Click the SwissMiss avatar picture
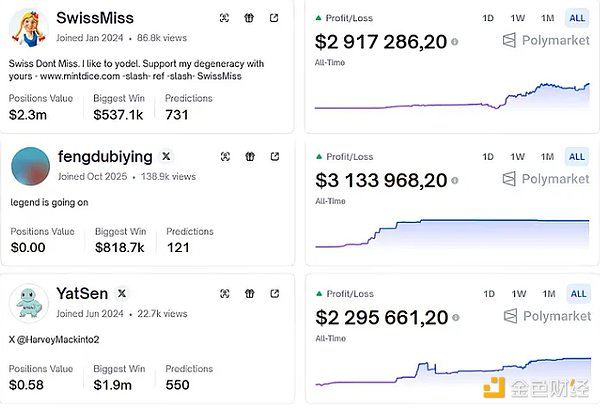Image resolution: width=600 pixels, height=409 pixels. coord(30,27)
